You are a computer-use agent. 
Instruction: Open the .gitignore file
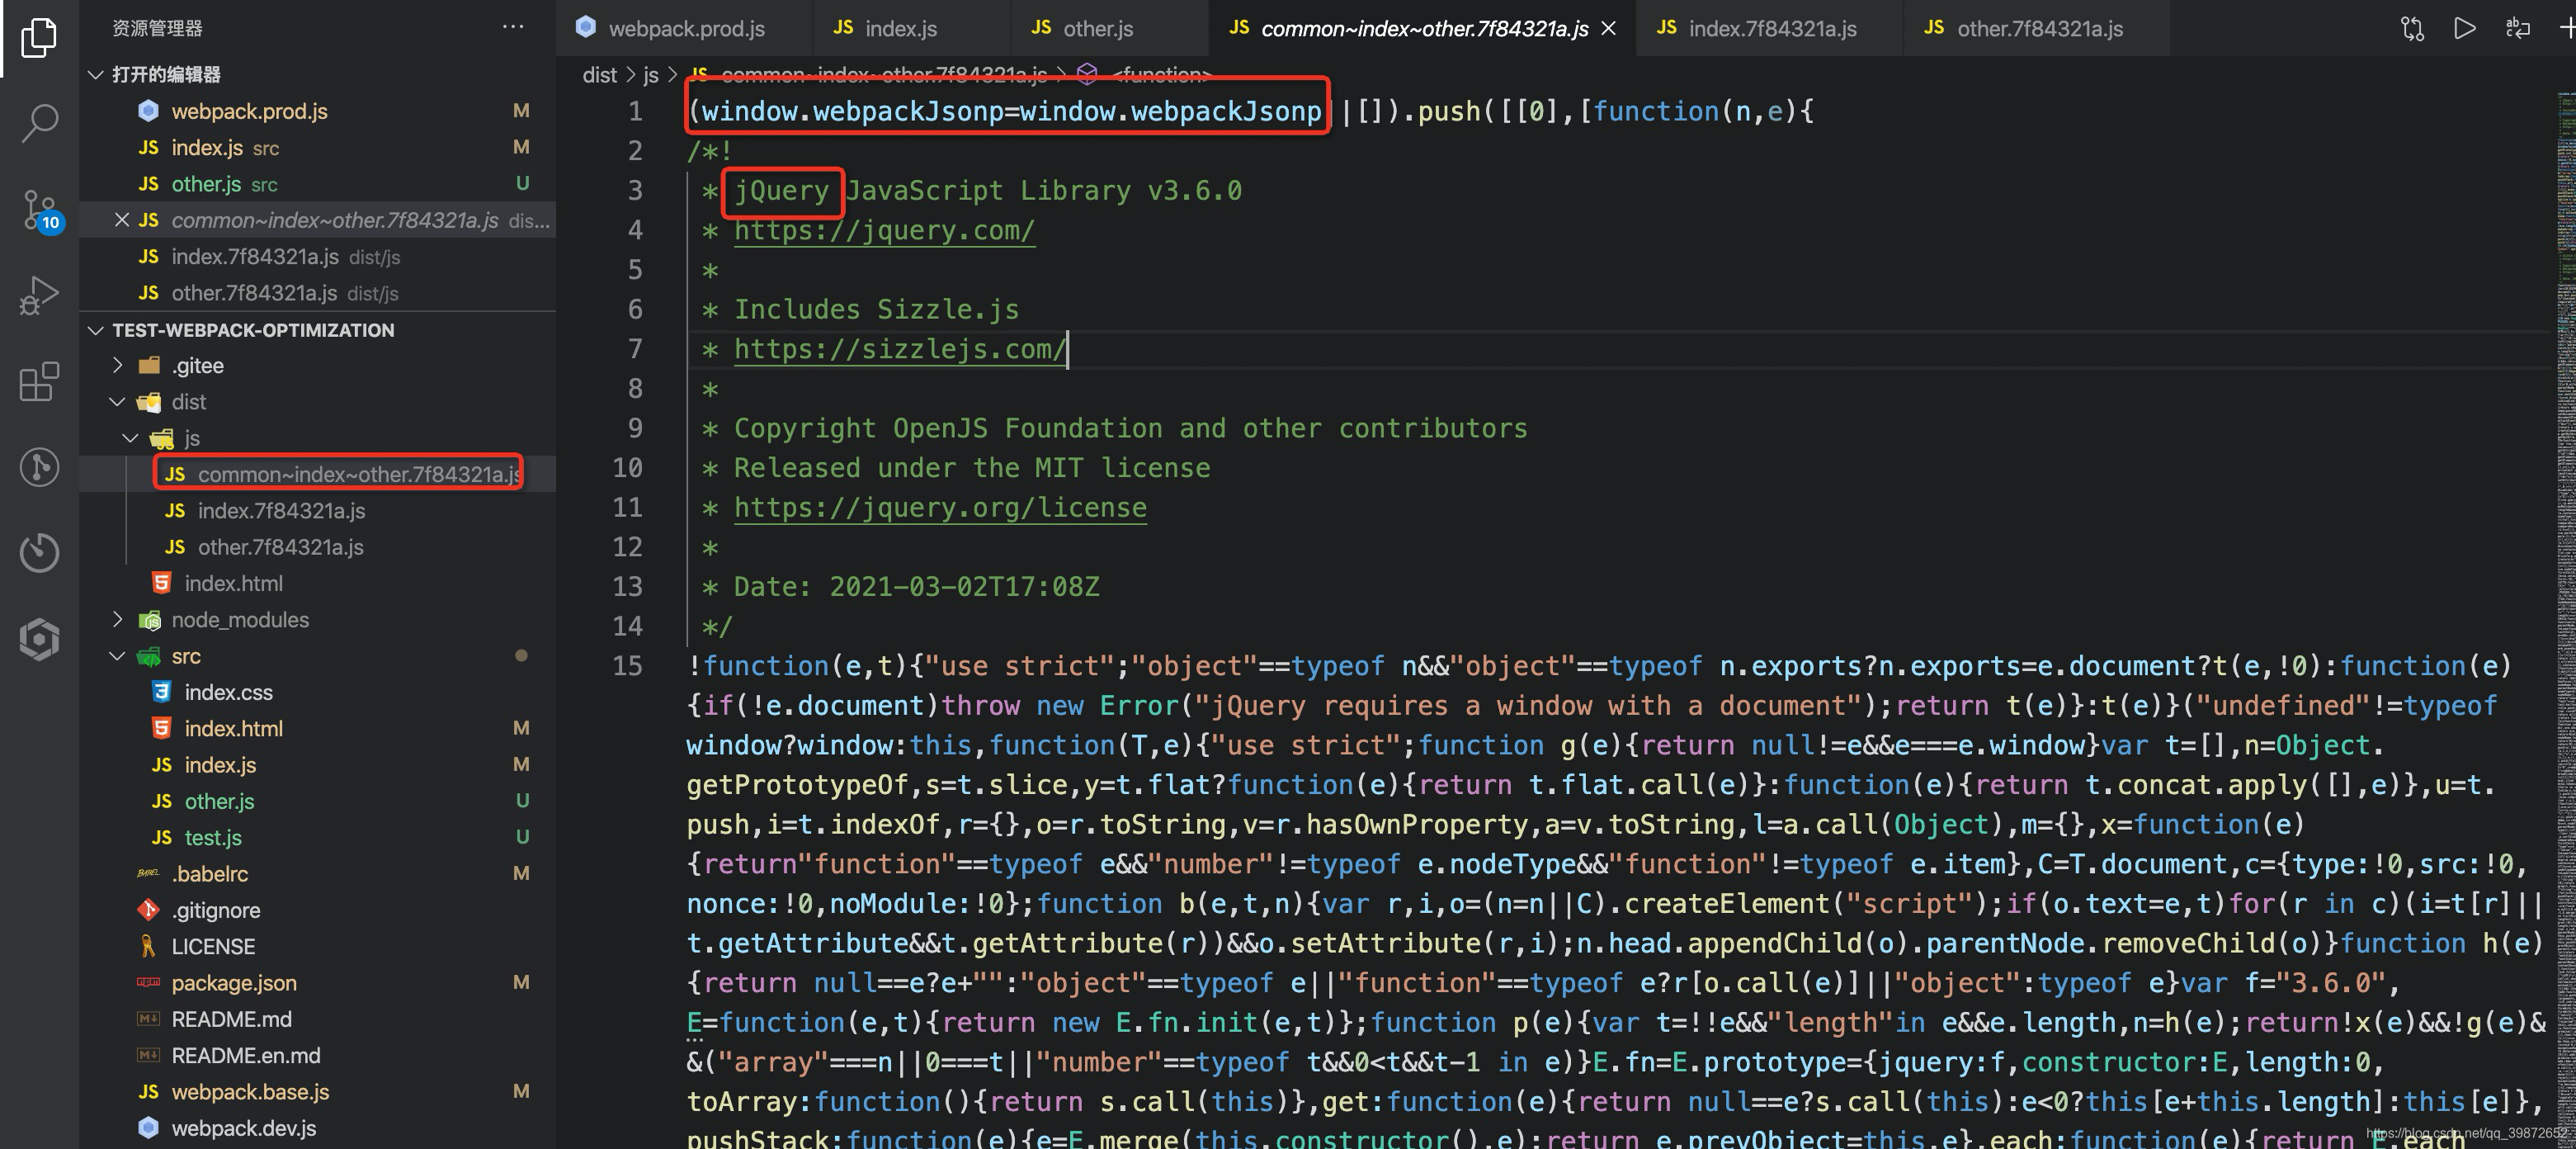(317, 910)
